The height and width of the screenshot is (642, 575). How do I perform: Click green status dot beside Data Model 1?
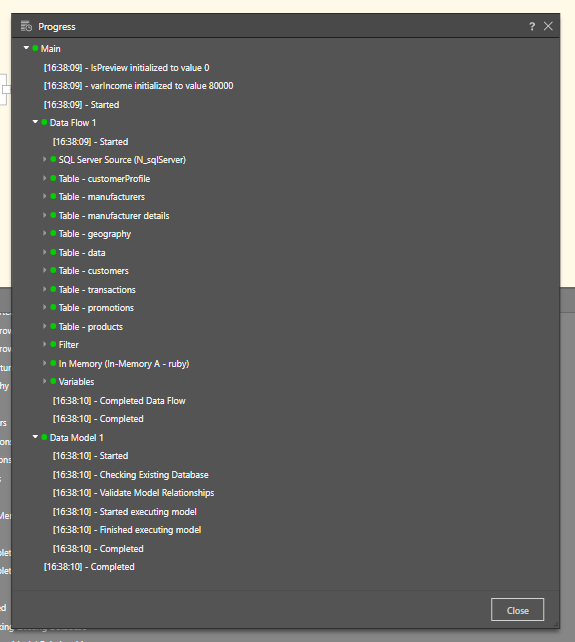(44, 437)
